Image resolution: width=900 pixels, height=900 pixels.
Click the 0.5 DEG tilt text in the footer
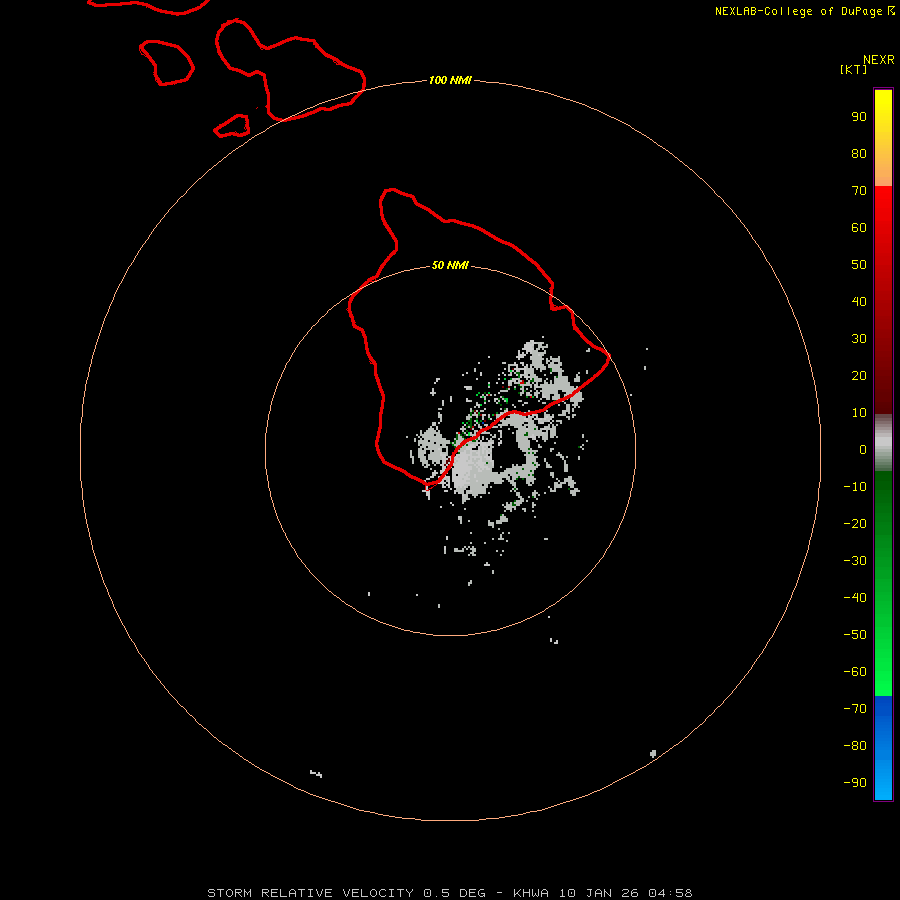click(x=455, y=893)
